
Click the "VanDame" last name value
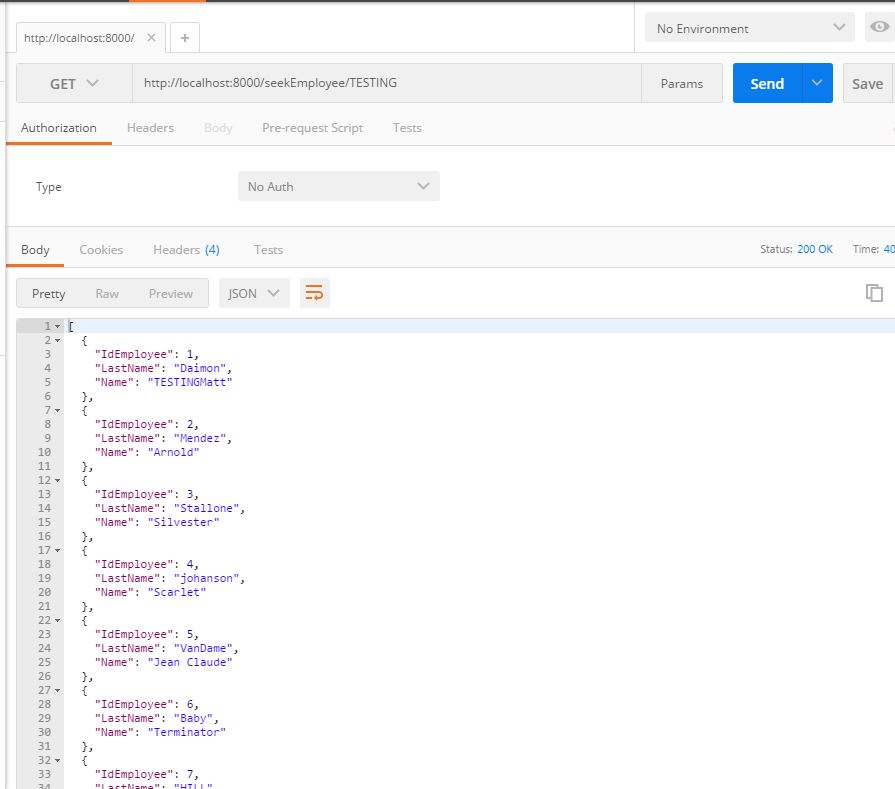coord(203,649)
